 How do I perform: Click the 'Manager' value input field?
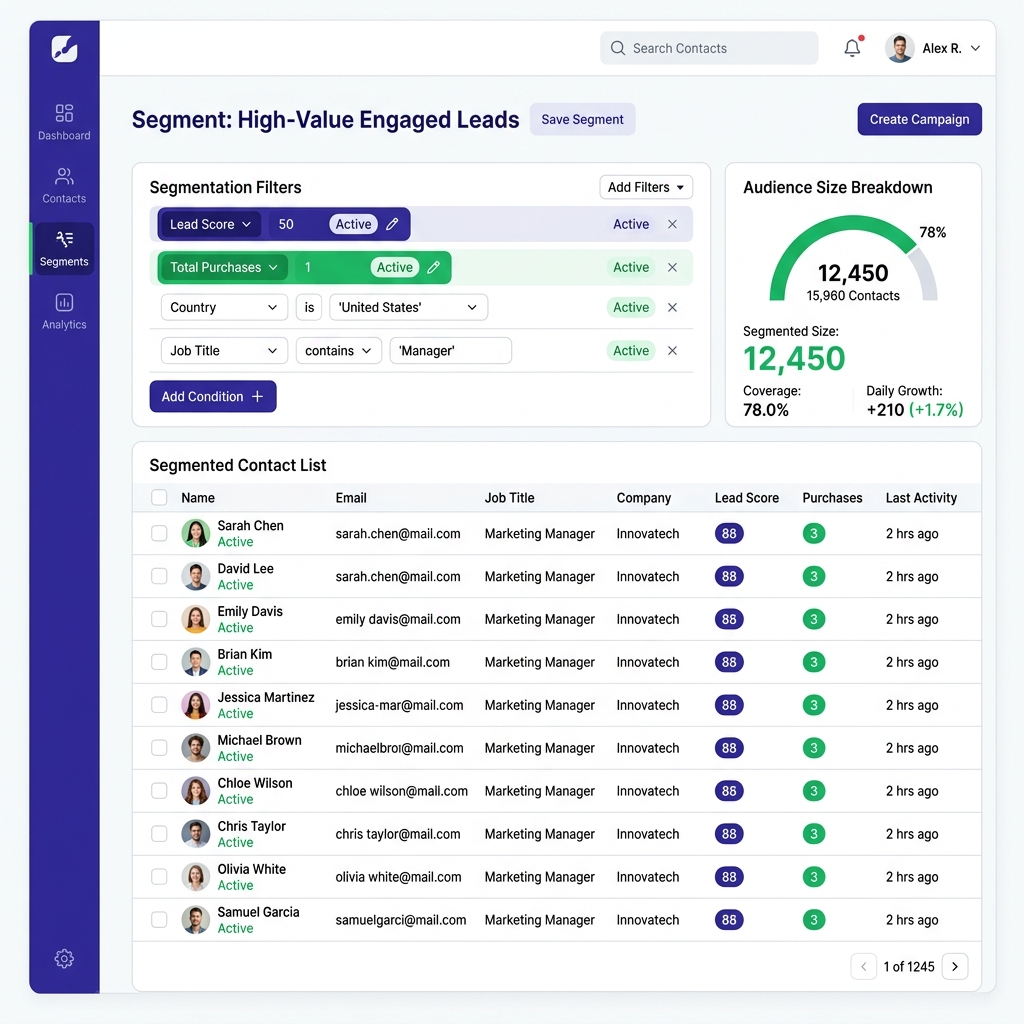[451, 351]
